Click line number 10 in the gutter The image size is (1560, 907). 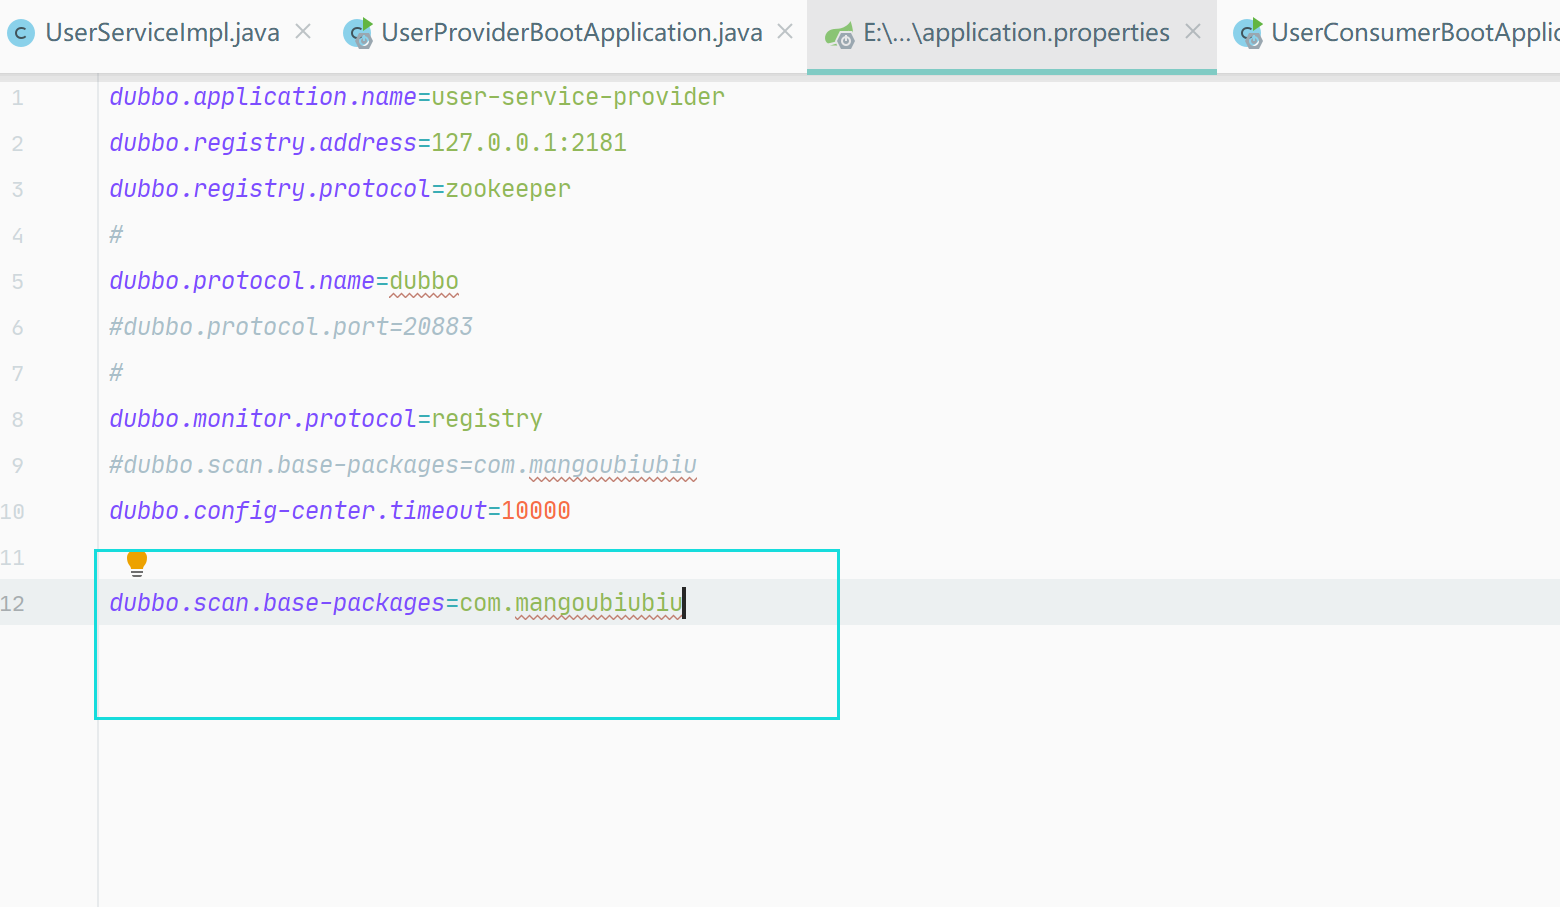[13, 512]
